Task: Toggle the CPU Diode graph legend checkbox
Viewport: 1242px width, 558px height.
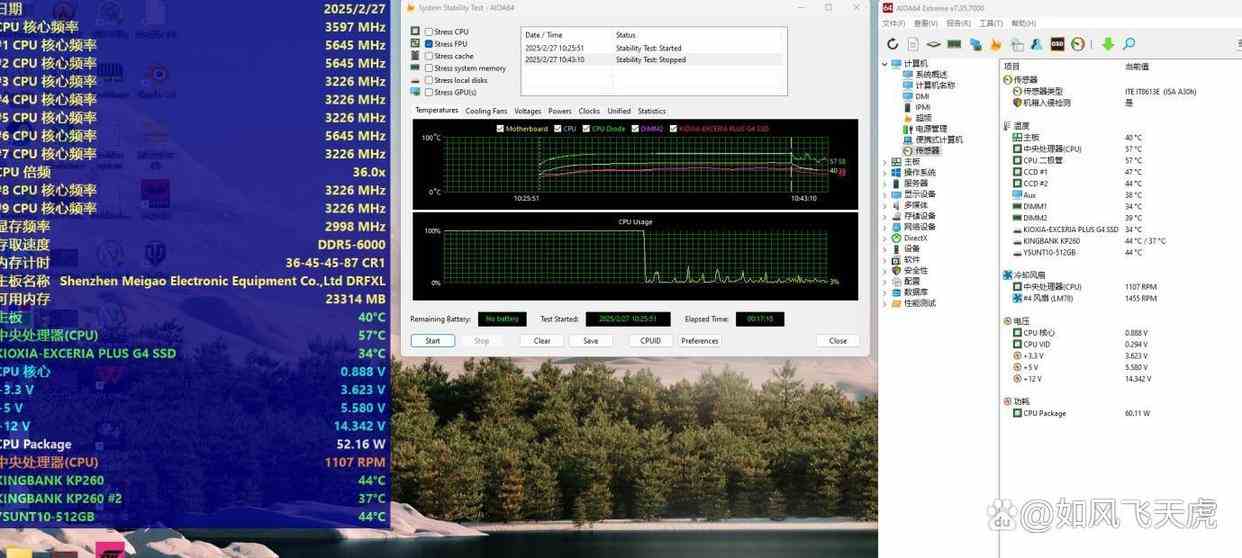Action: [586, 128]
